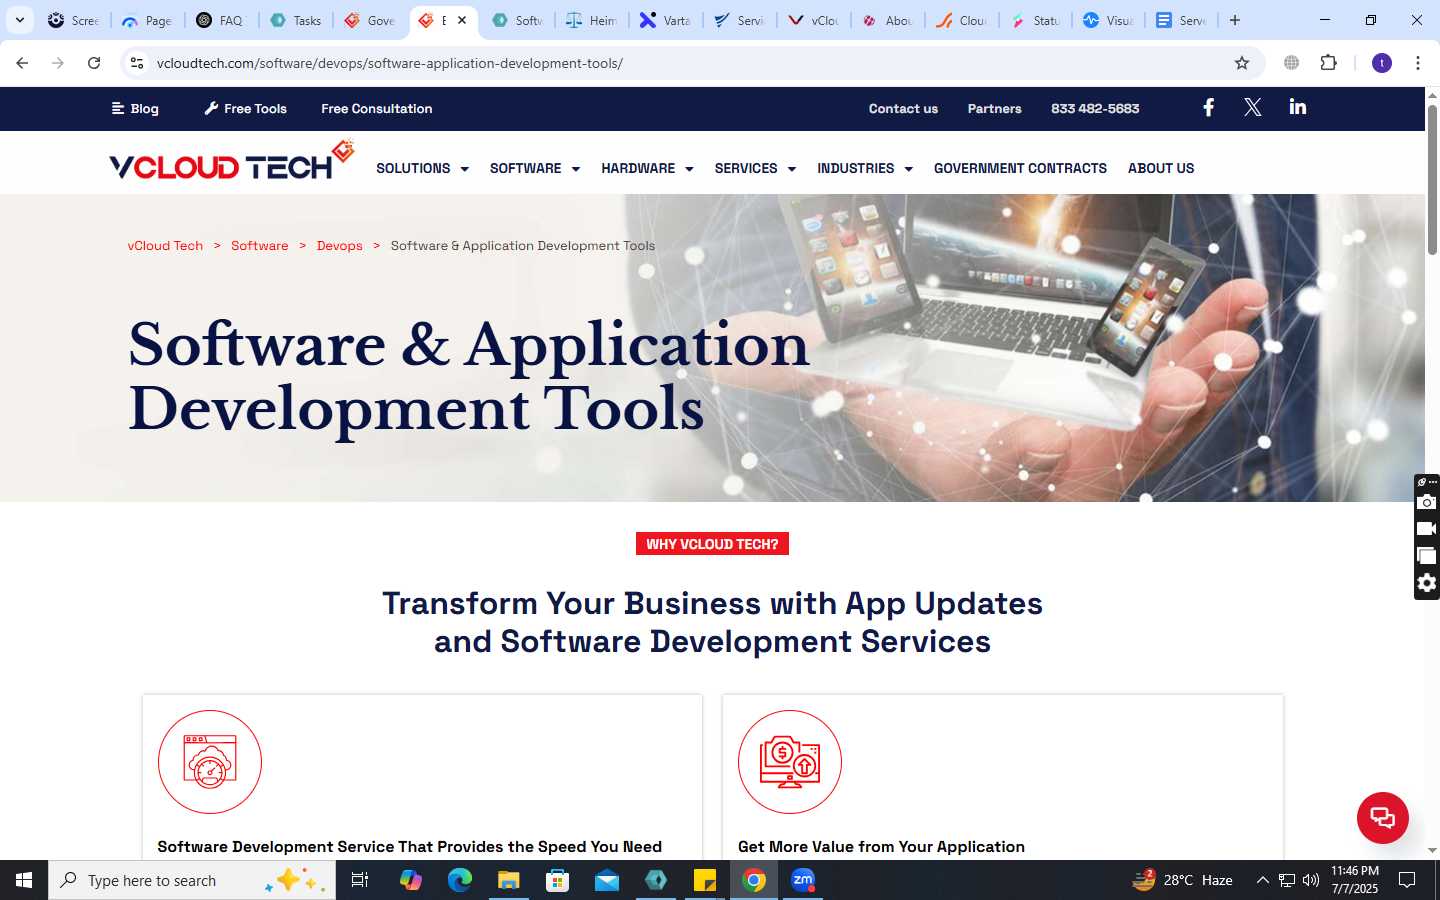Go to vCloud Tech breadcrumb link
Image resolution: width=1440 pixels, height=900 pixels.
pos(165,245)
